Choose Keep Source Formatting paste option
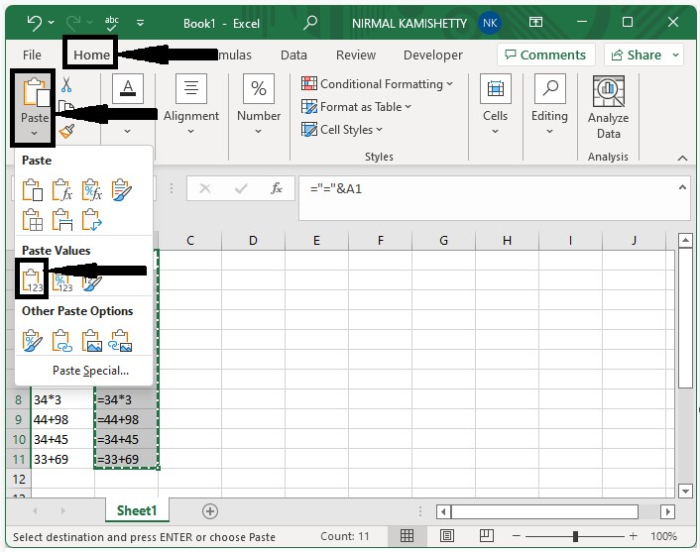Screen dimensions: 700x552 pyautogui.click(x=121, y=190)
